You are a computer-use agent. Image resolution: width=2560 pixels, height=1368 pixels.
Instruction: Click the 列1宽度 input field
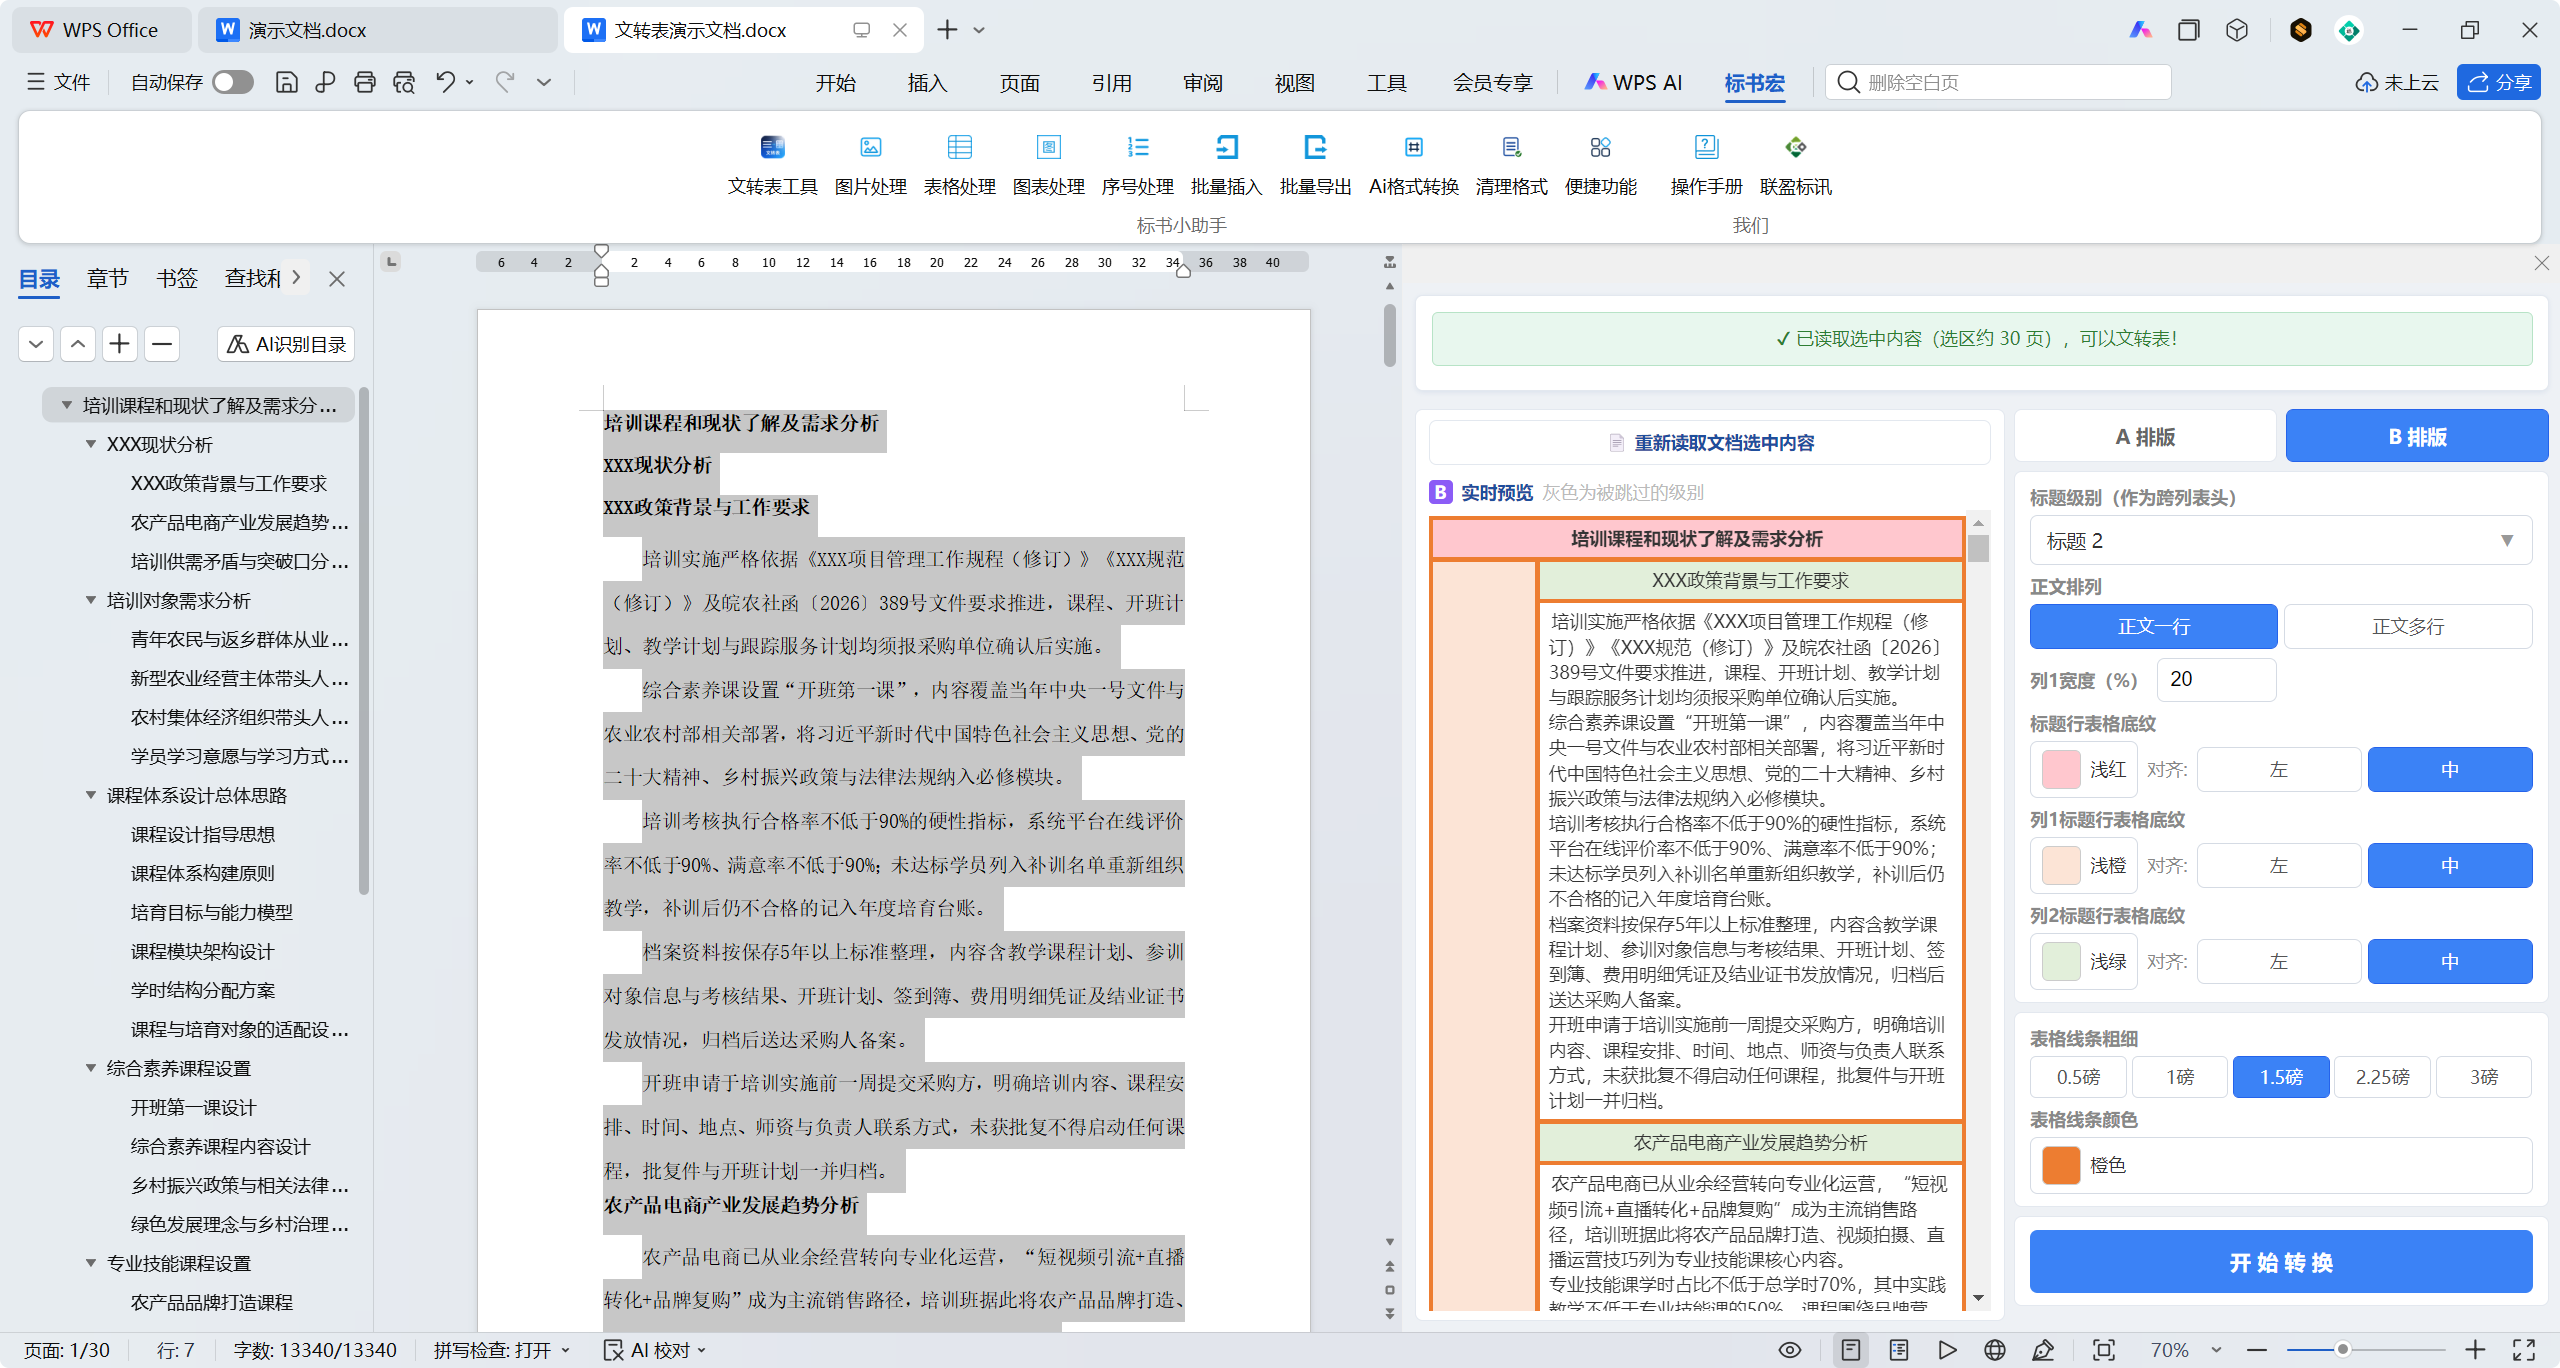(x=2215, y=679)
